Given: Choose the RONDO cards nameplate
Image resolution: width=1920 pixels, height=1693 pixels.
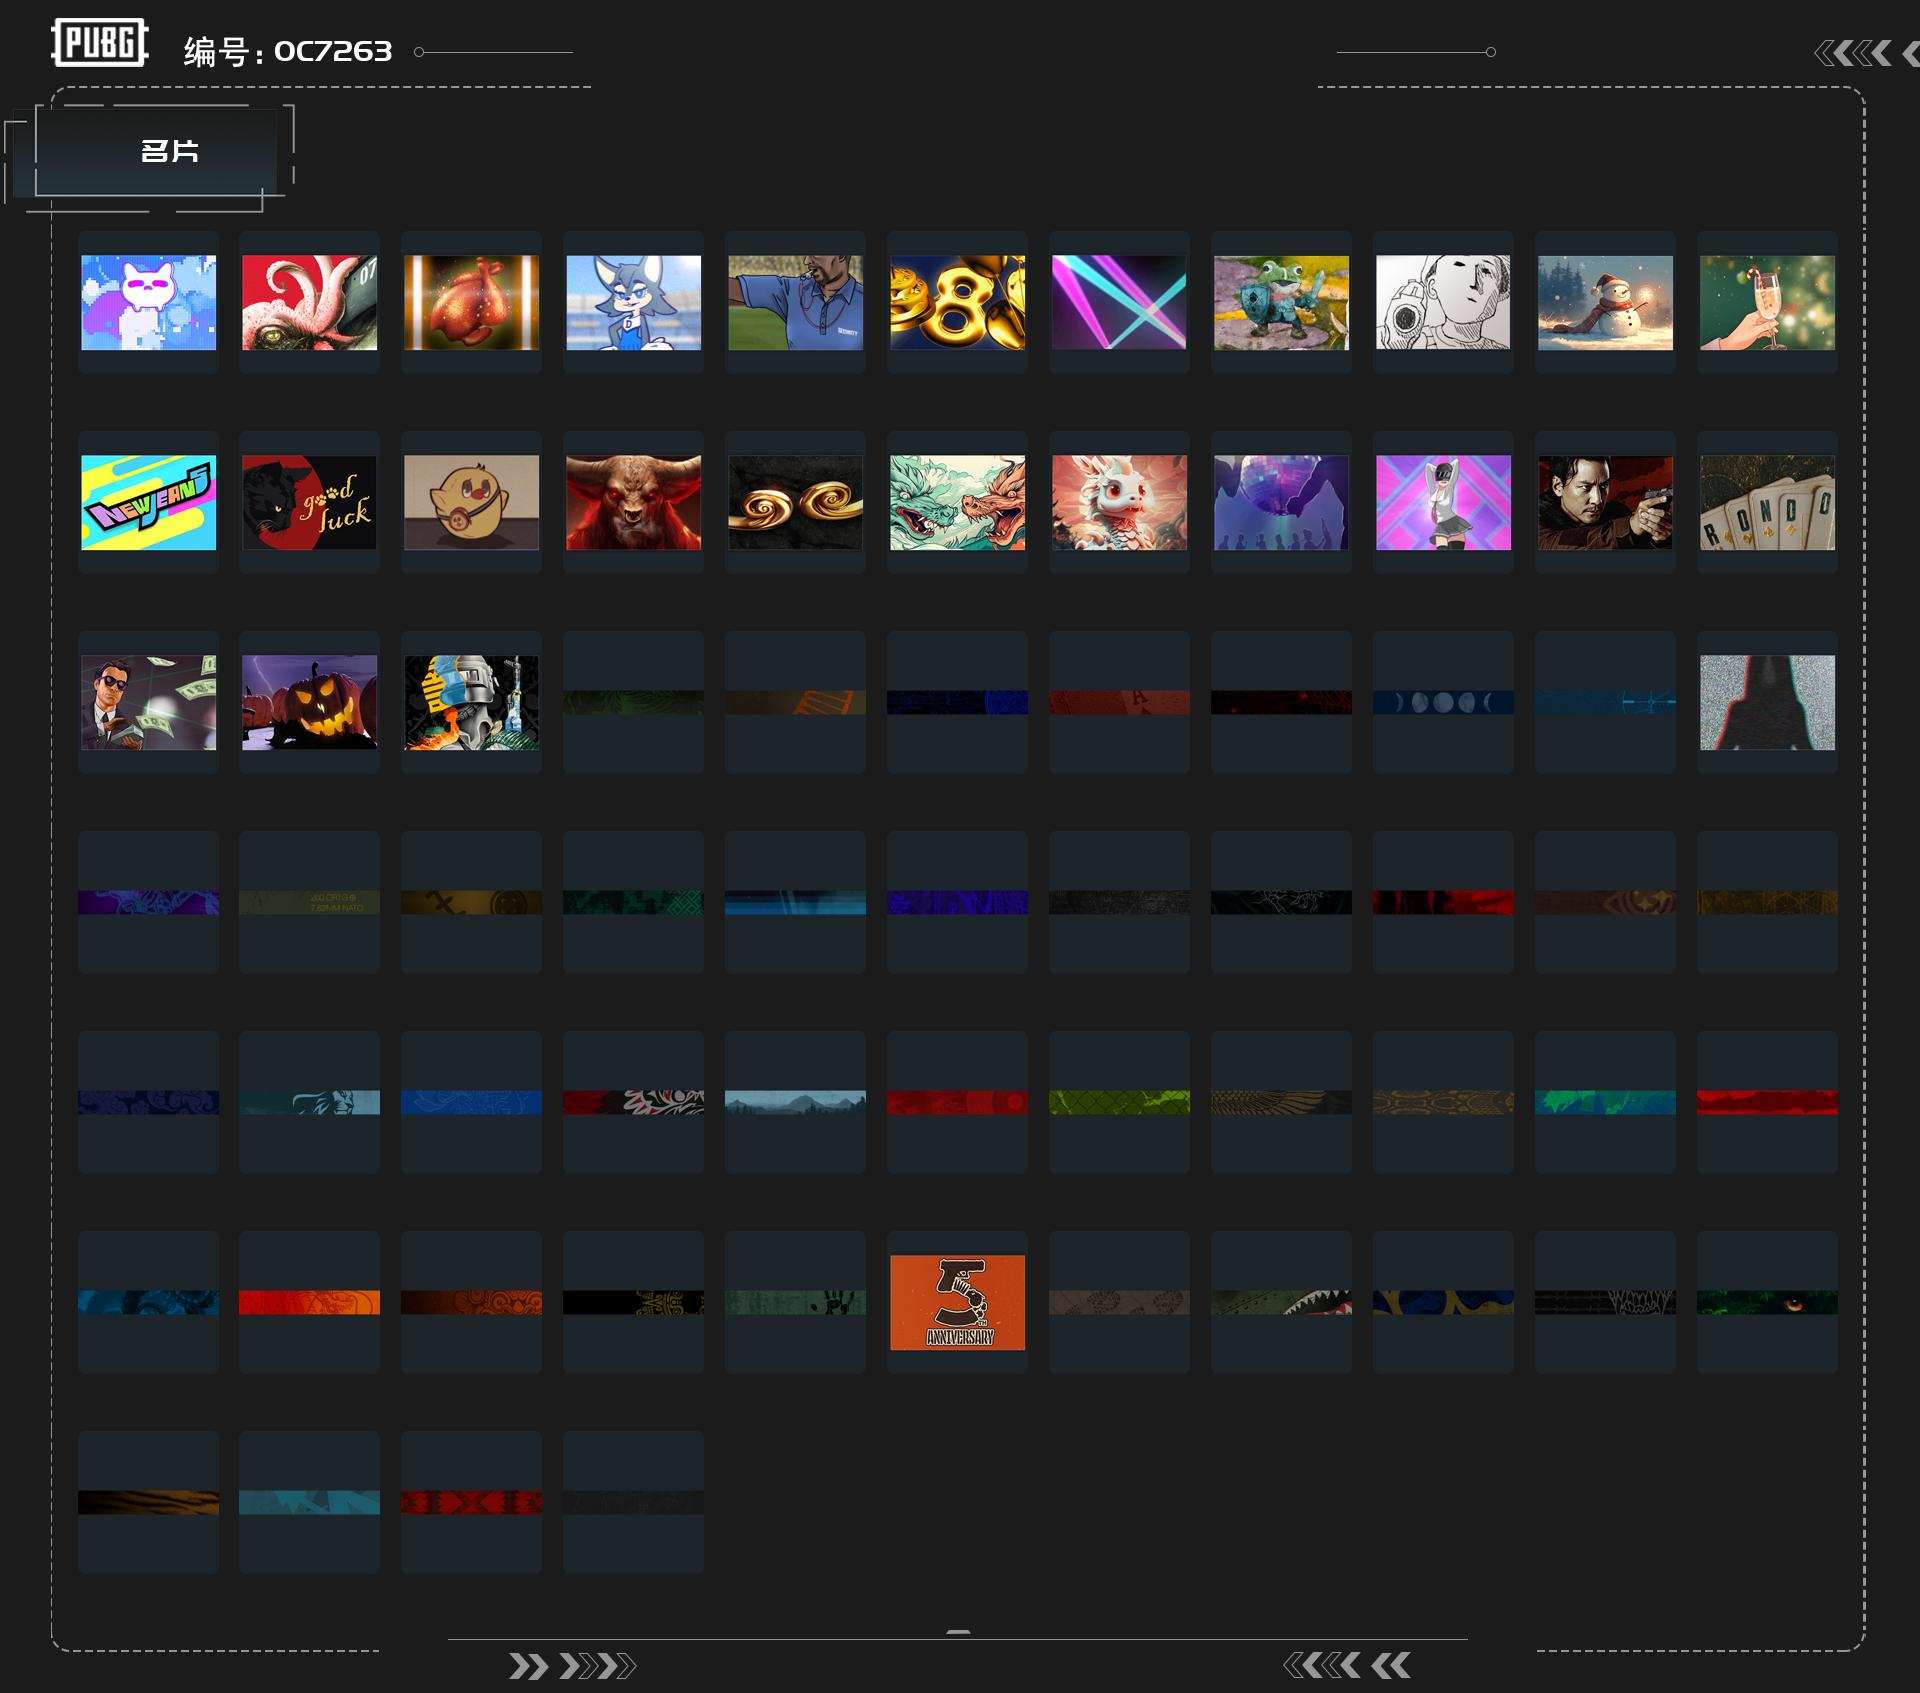Looking at the screenshot, I should tap(1767, 502).
